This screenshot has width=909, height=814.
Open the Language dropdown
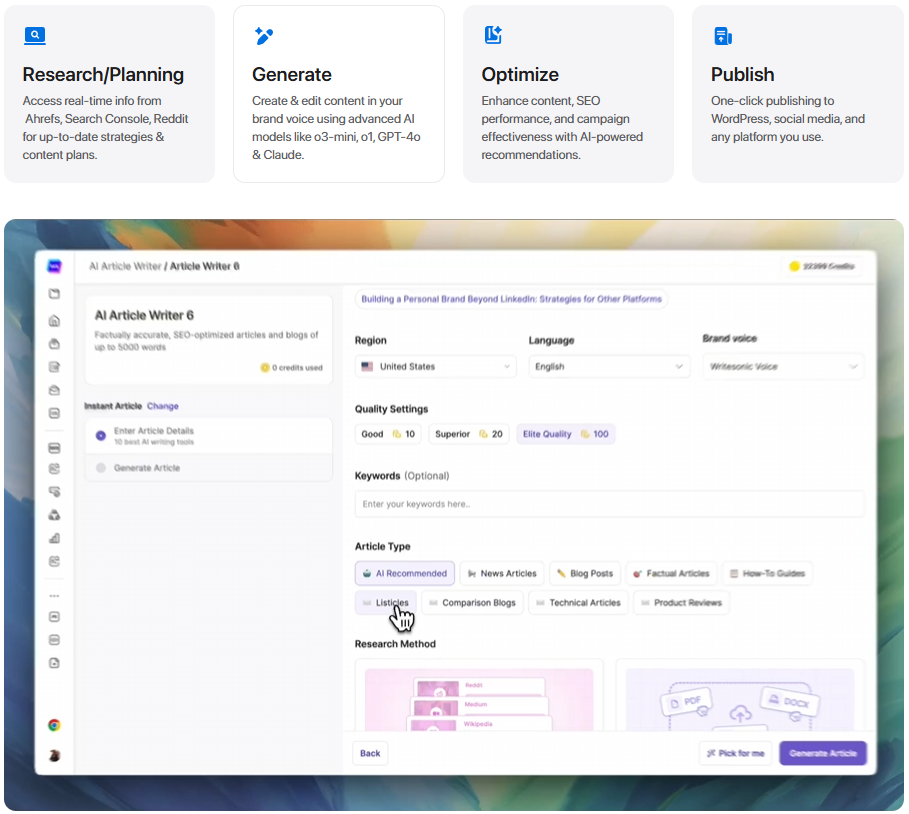coord(609,366)
